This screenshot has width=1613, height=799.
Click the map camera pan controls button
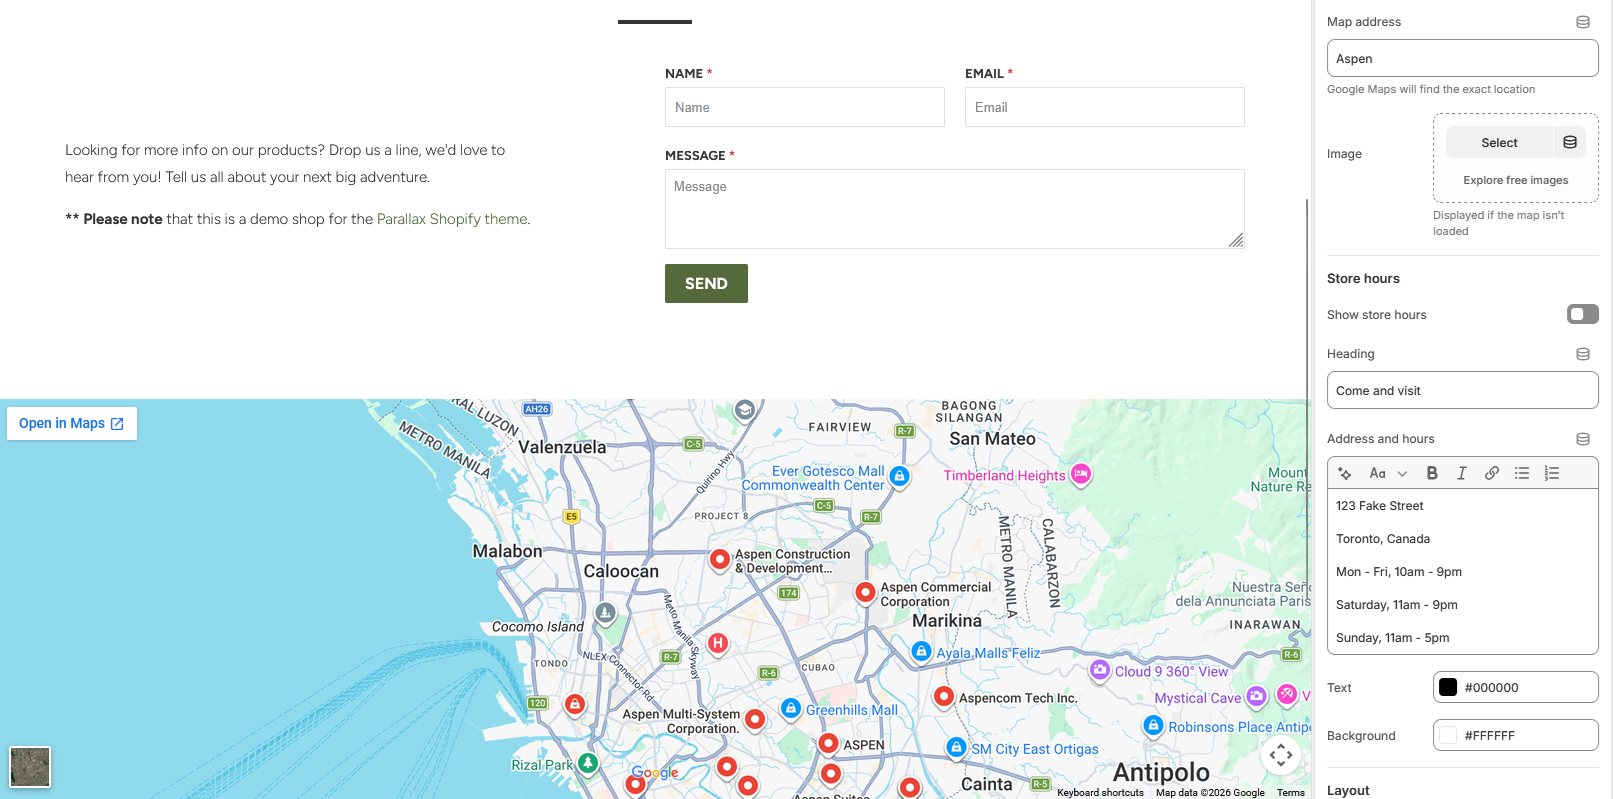click(x=1281, y=755)
